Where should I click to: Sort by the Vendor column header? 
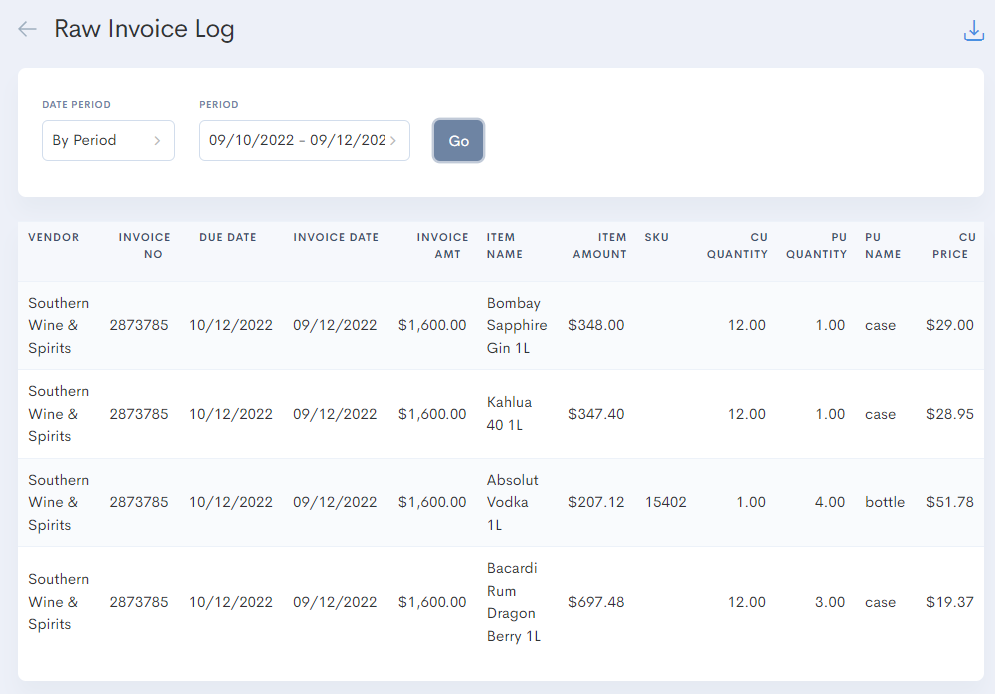pos(54,238)
